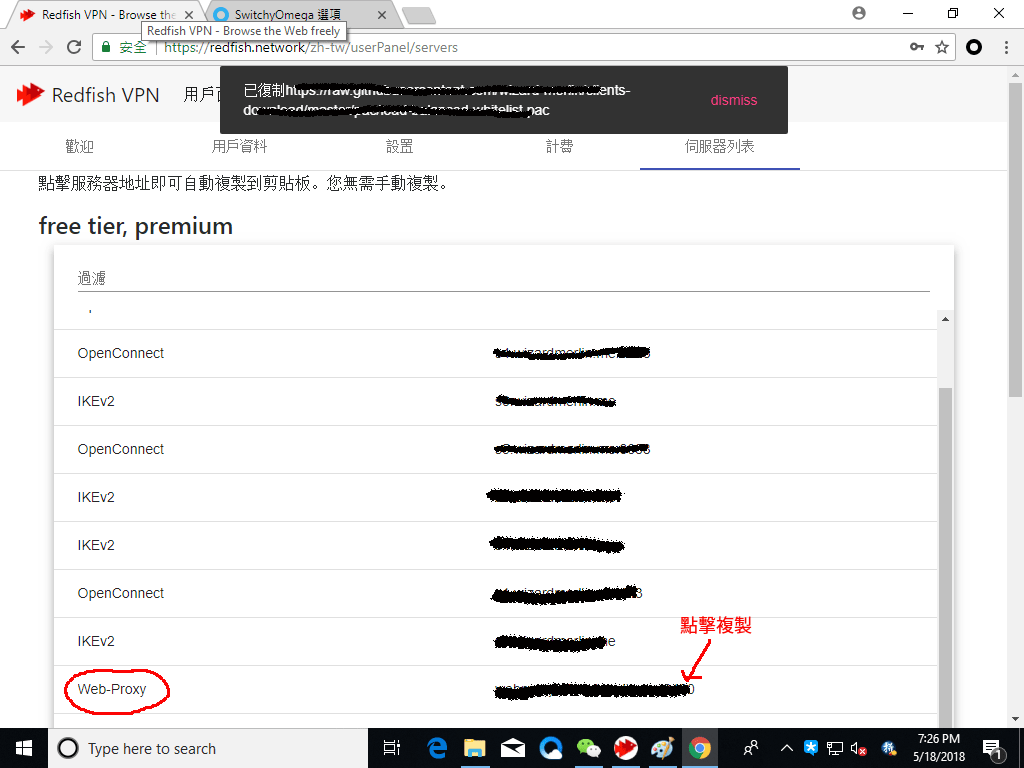Open the Mail app from the taskbar
The image size is (1024, 768).
click(x=513, y=748)
